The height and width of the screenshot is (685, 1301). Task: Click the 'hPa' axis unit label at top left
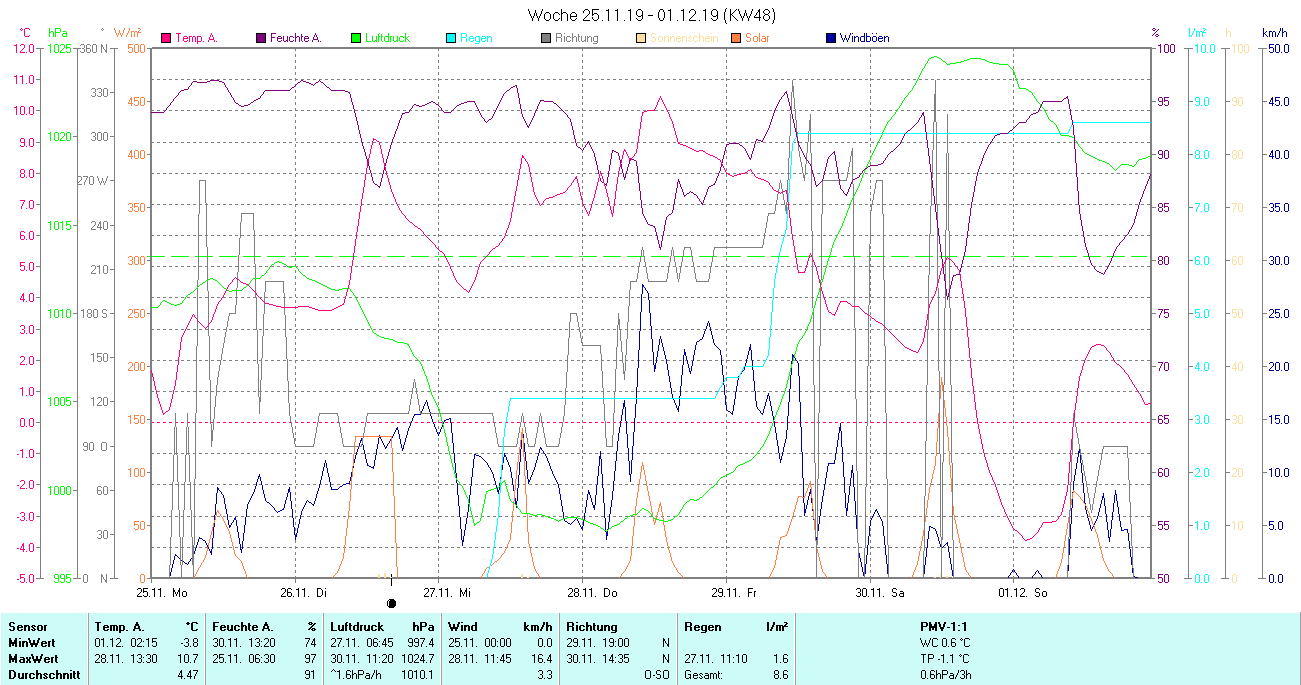pyautogui.click(x=58, y=33)
